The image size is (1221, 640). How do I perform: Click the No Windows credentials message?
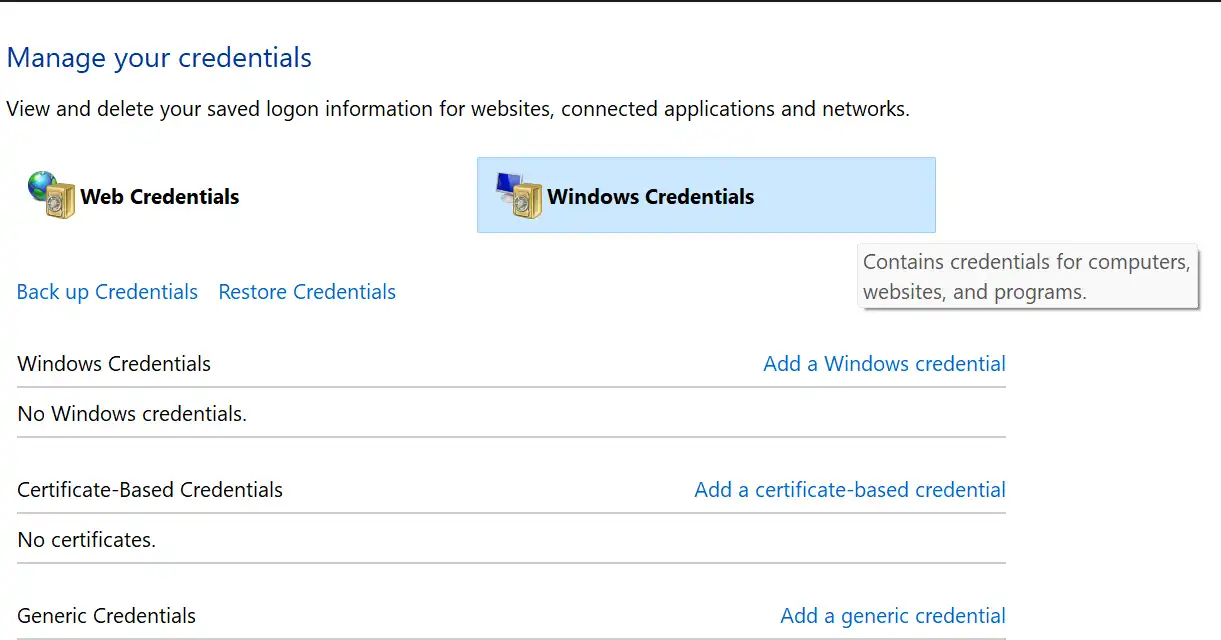point(132,414)
